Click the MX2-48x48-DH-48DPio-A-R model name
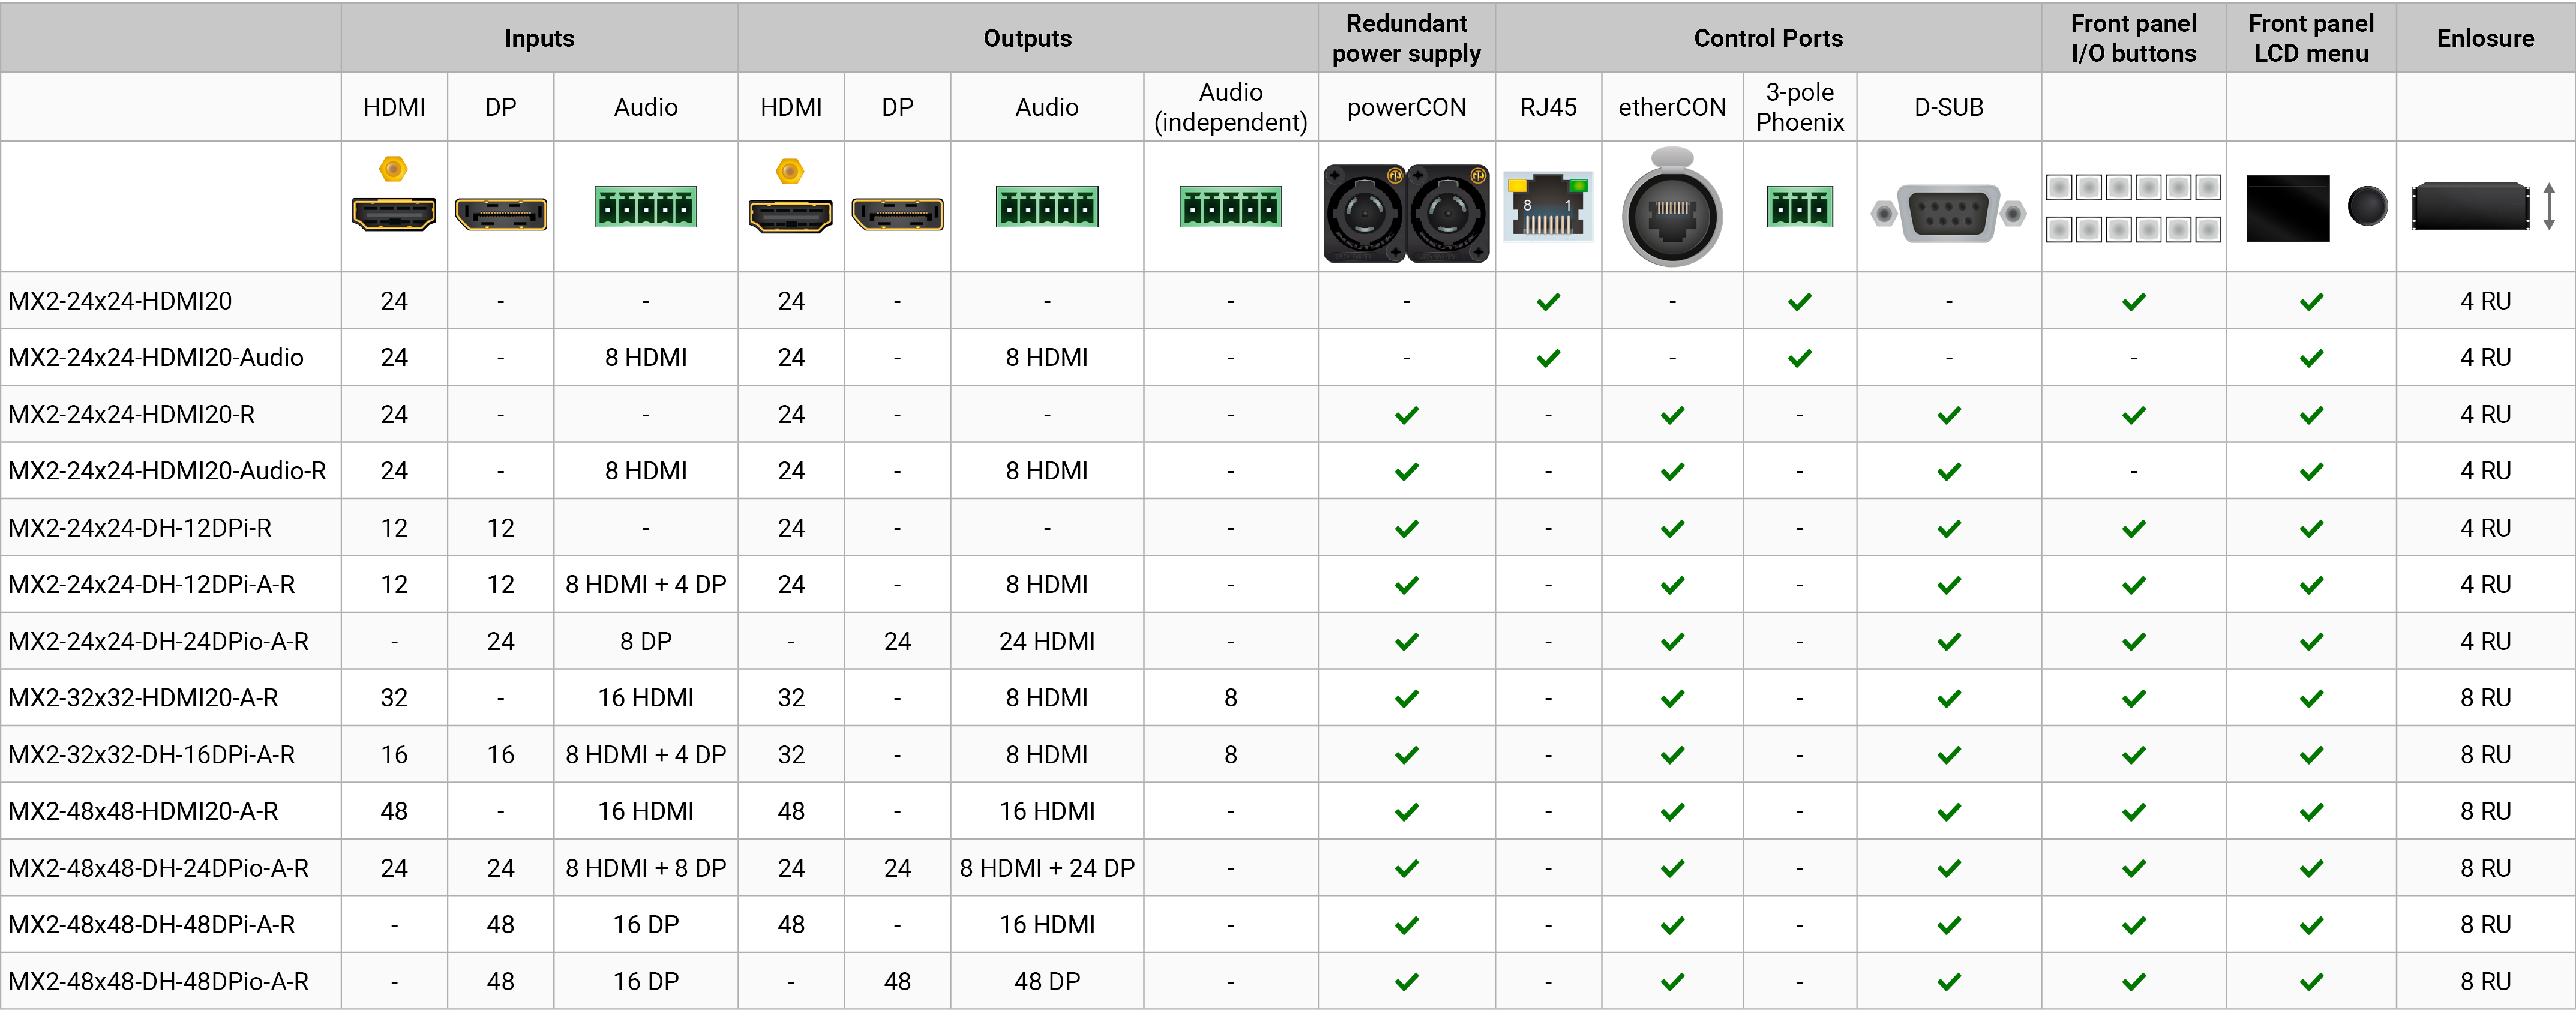 [158, 982]
